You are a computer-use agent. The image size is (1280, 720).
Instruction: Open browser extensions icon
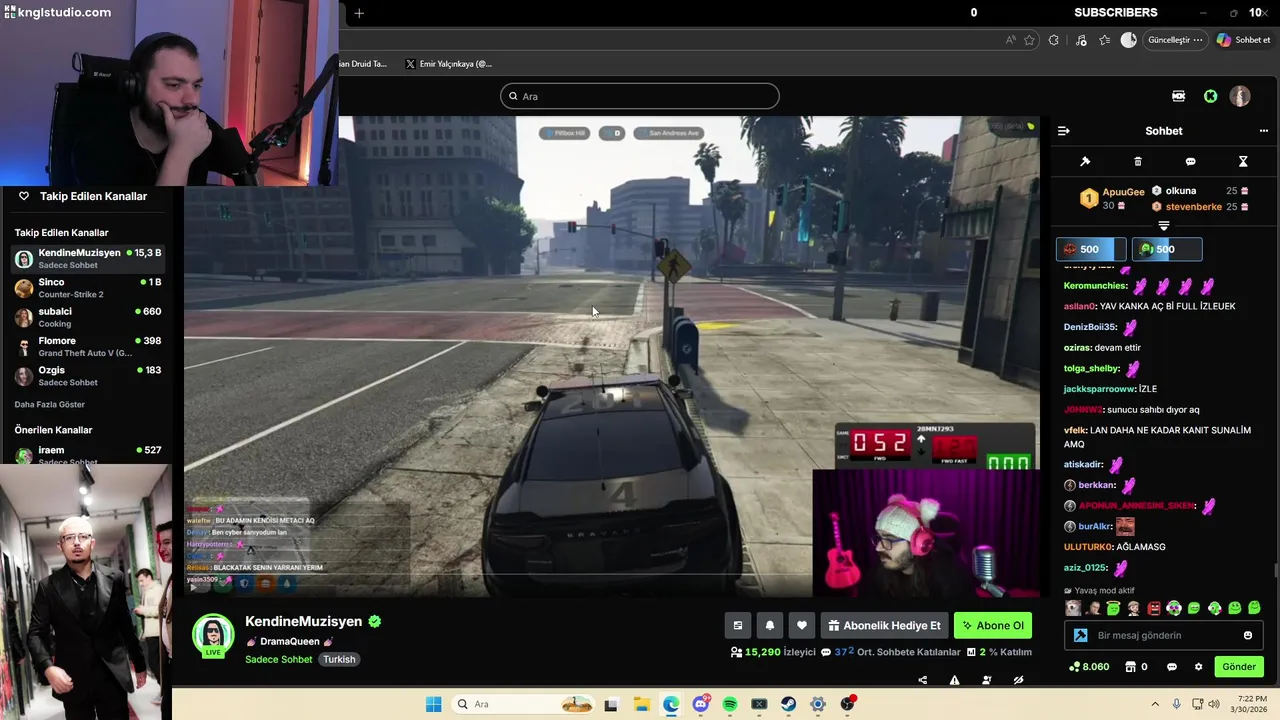(1054, 40)
